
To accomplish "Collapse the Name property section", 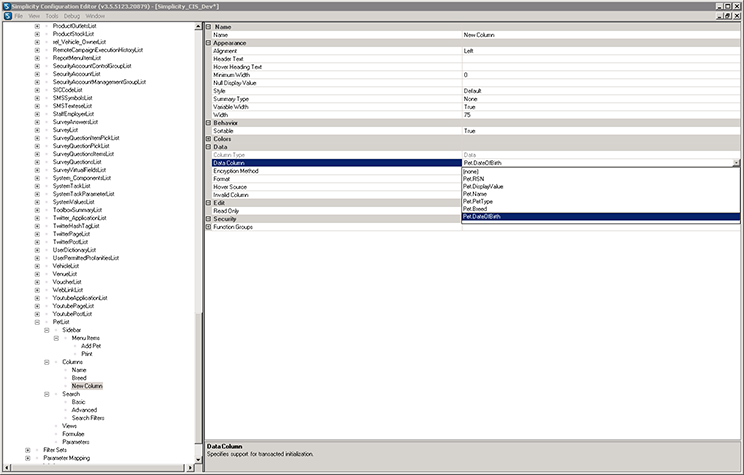I will (208, 27).
